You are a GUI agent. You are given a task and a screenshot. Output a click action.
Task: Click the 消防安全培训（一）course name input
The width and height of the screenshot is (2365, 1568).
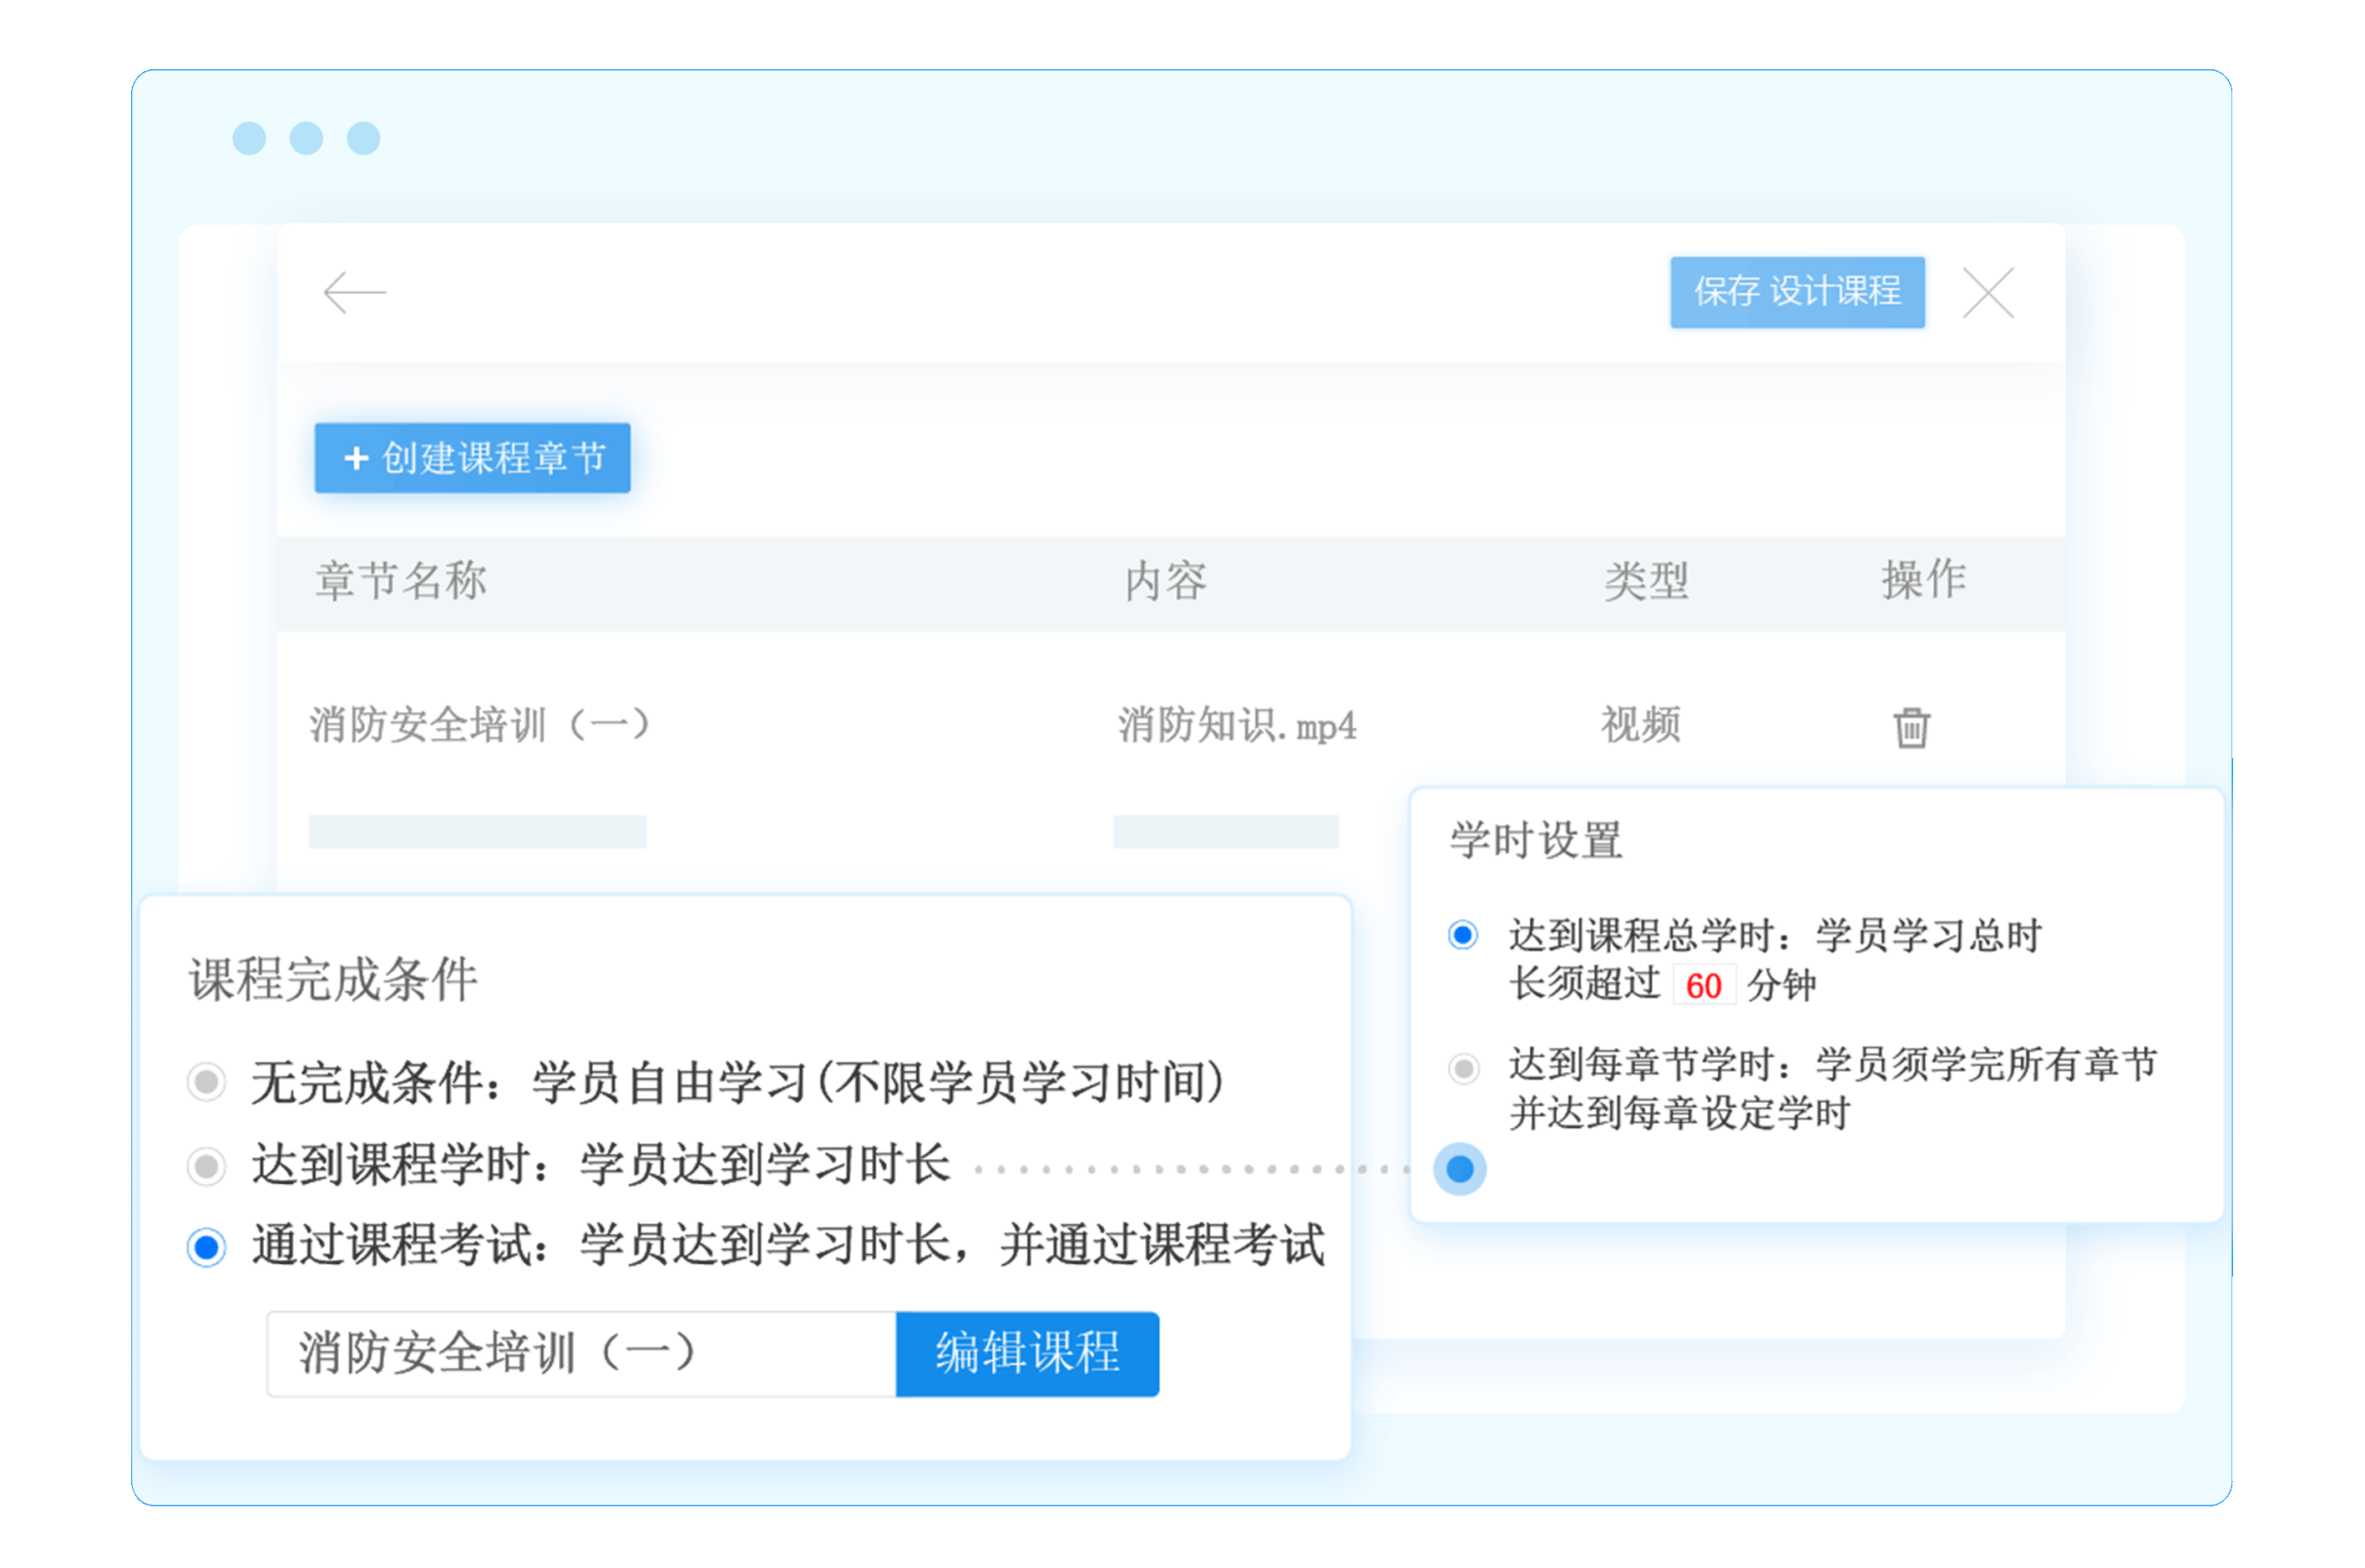[580, 1354]
